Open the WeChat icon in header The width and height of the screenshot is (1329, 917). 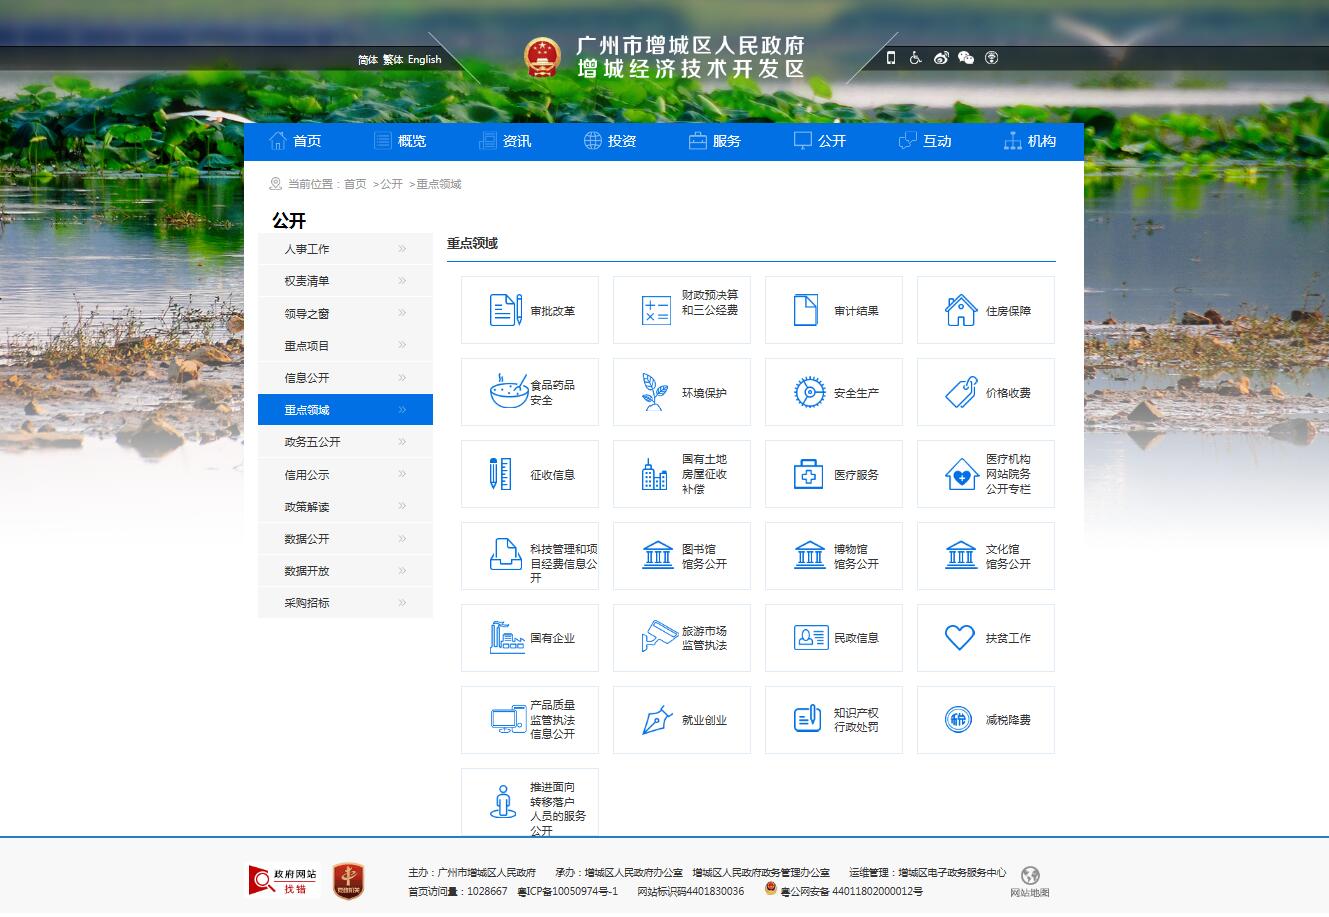965,58
